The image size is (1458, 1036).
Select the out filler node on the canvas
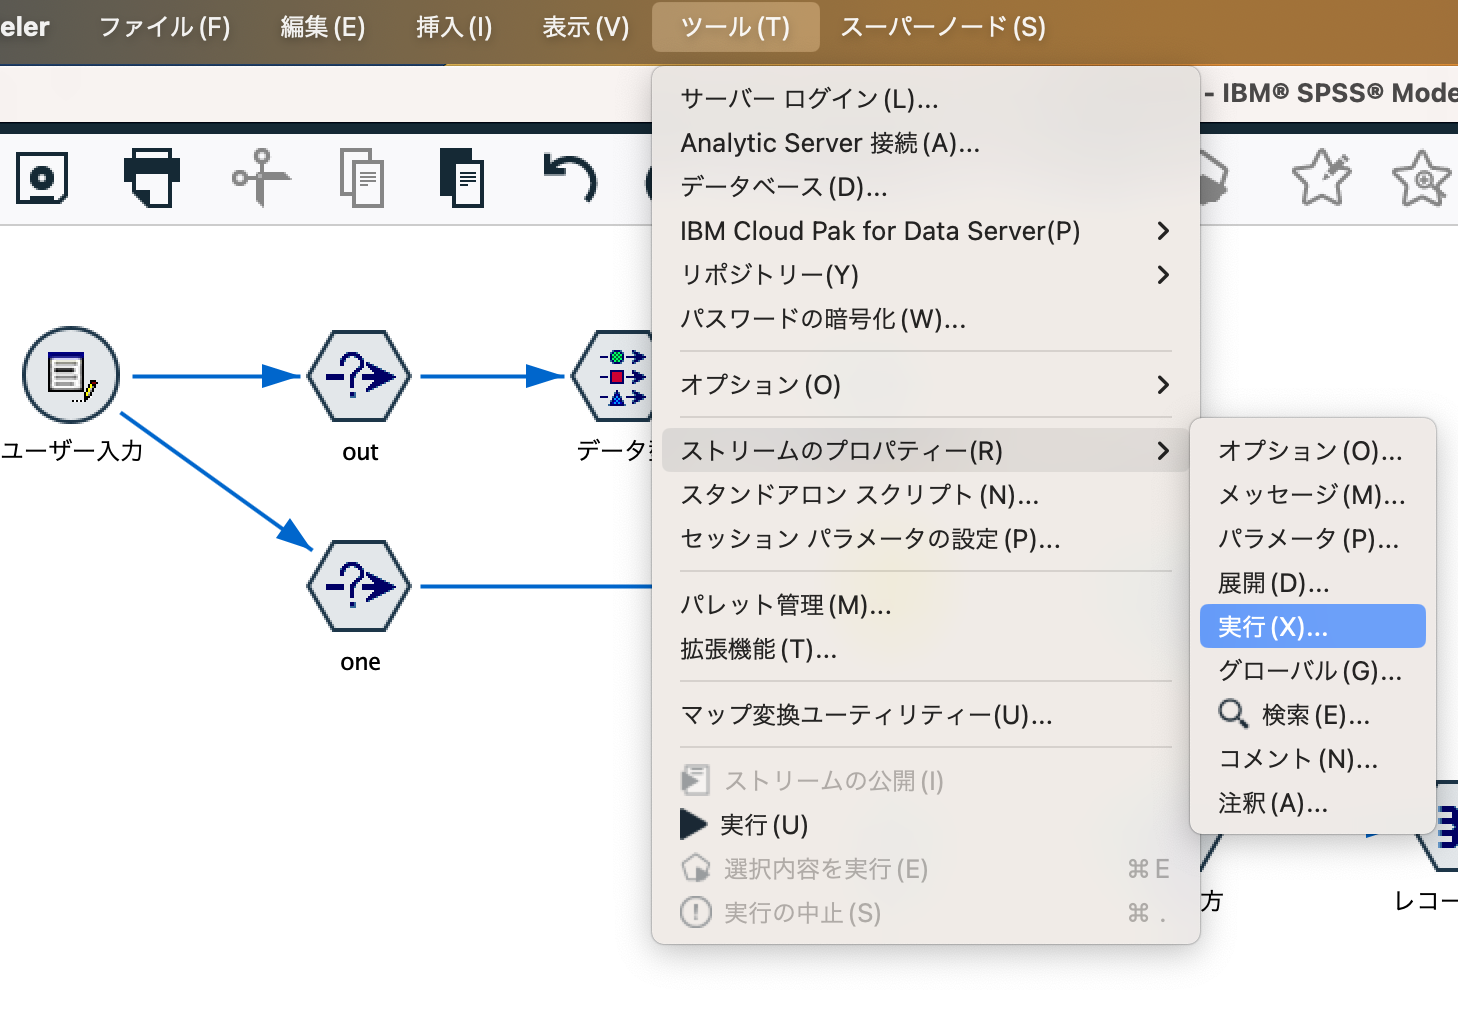coord(359,377)
